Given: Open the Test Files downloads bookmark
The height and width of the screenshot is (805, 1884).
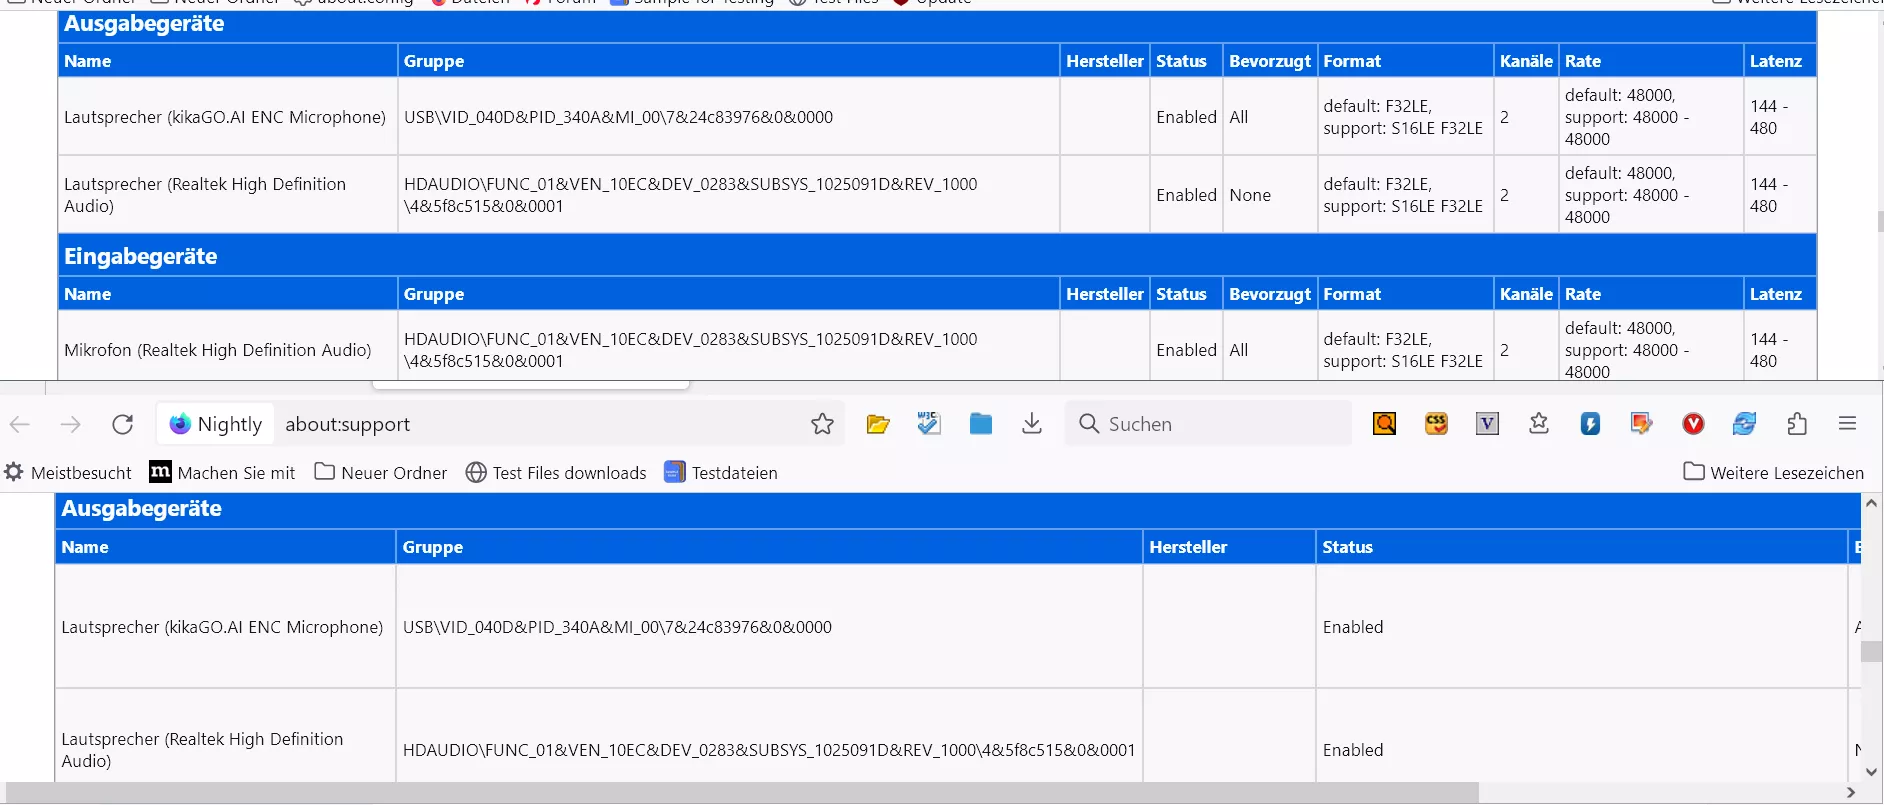Looking at the screenshot, I should (x=556, y=473).
